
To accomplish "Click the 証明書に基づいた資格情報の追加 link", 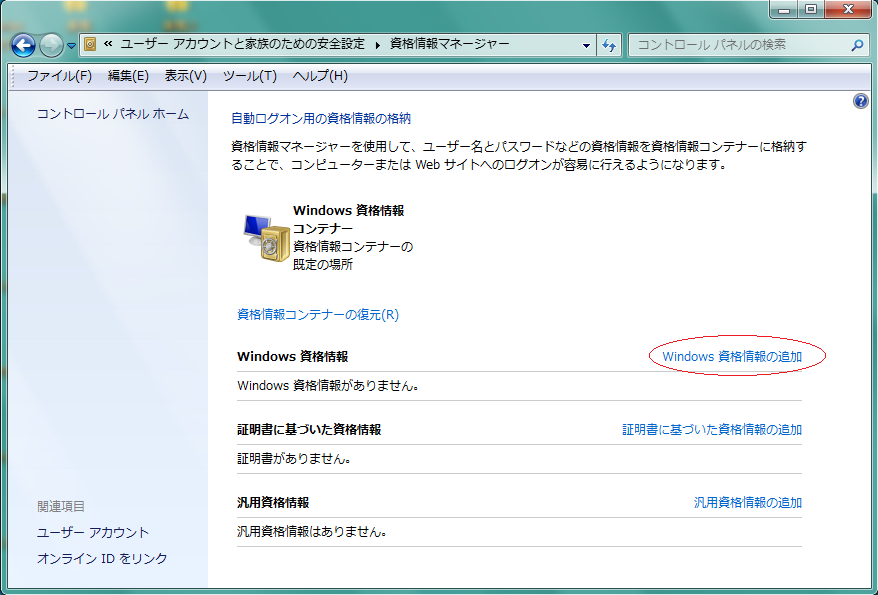I will pyautogui.click(x=712, y=430).
